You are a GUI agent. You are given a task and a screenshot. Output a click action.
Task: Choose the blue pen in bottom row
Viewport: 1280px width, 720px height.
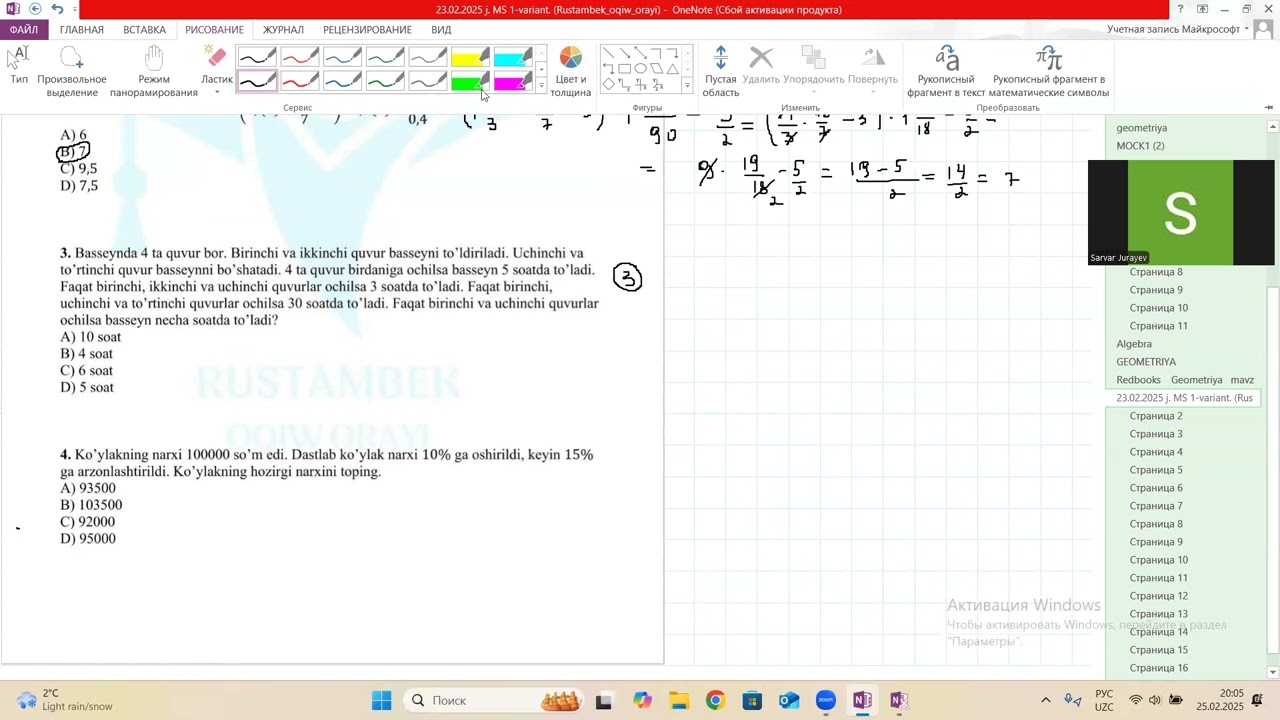click(342, 82)
